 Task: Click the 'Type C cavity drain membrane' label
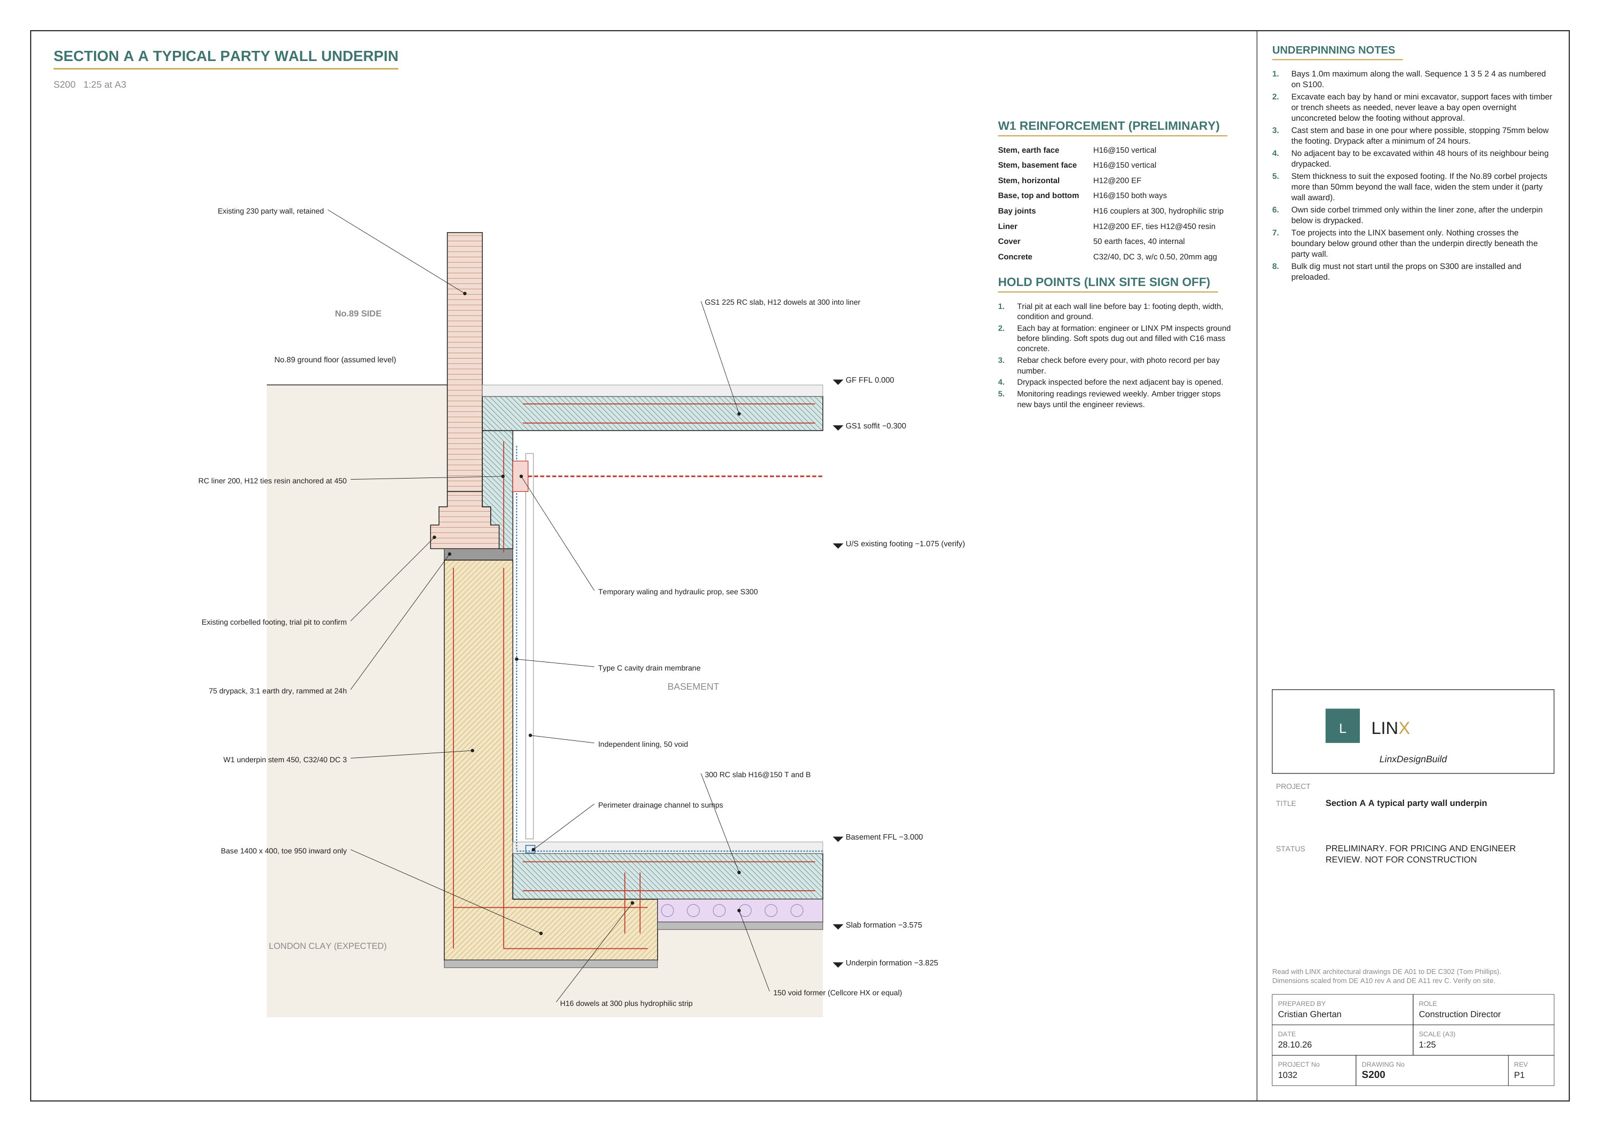pos(649,668)
